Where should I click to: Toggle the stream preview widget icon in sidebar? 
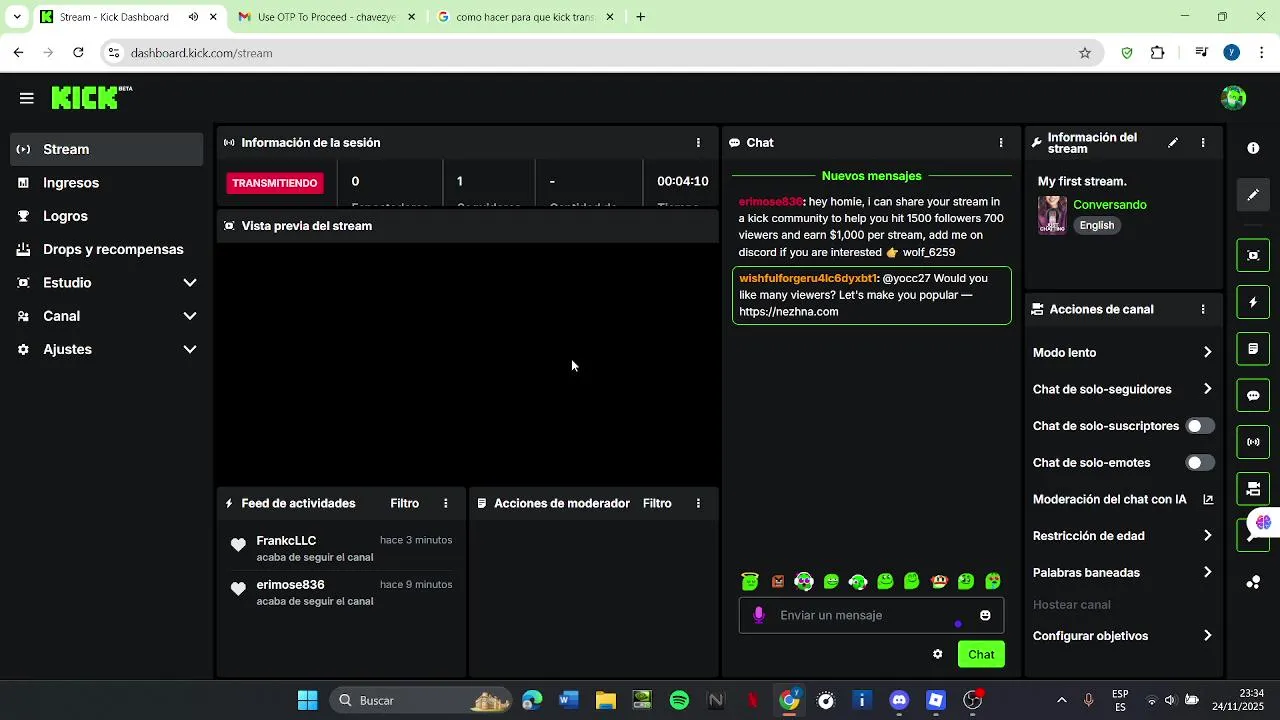pos(1253,255)
